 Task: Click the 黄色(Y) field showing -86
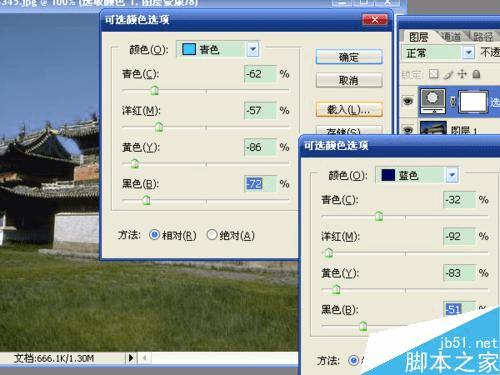[260, 147]
